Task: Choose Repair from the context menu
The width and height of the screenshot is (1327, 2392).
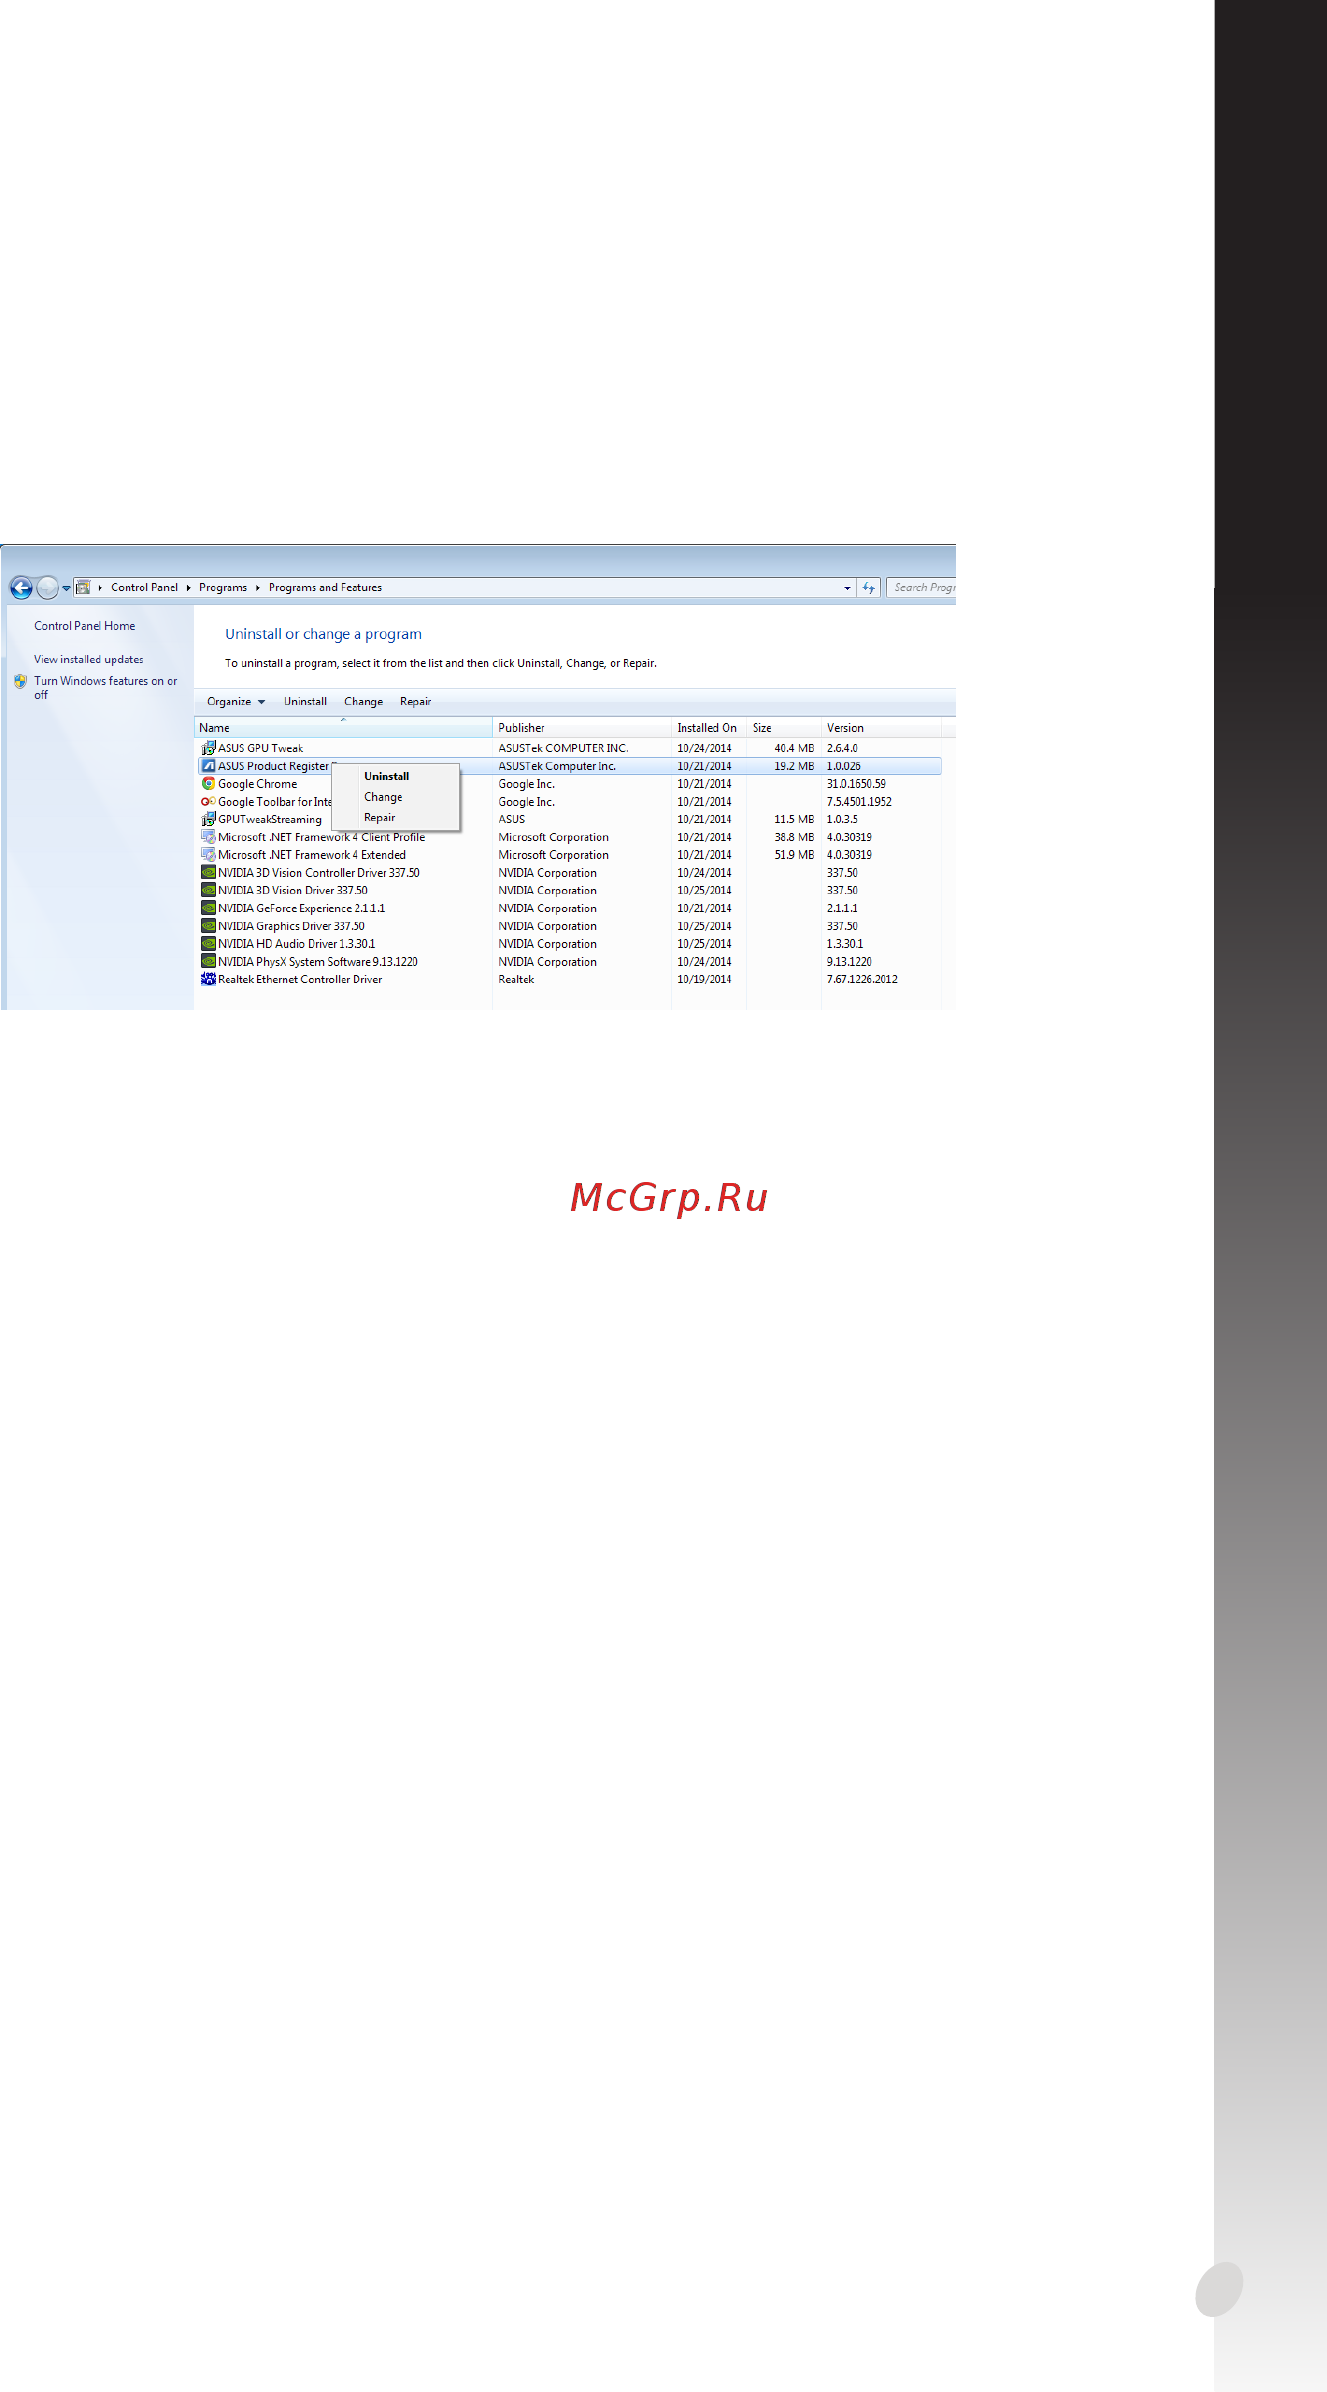Action: 379,818
